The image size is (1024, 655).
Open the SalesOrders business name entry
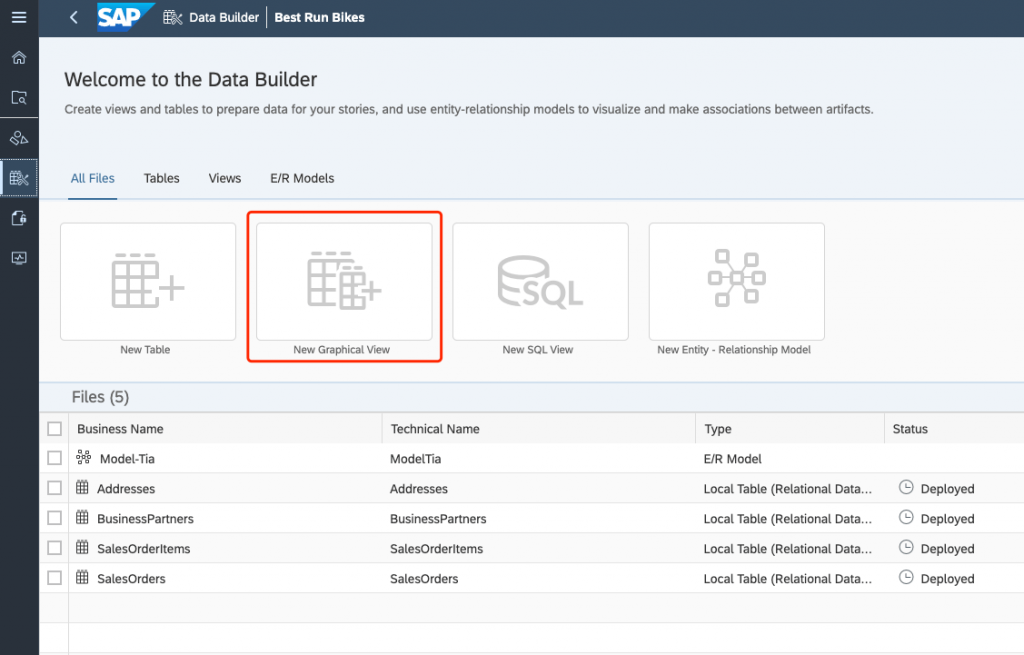[131, 579]
